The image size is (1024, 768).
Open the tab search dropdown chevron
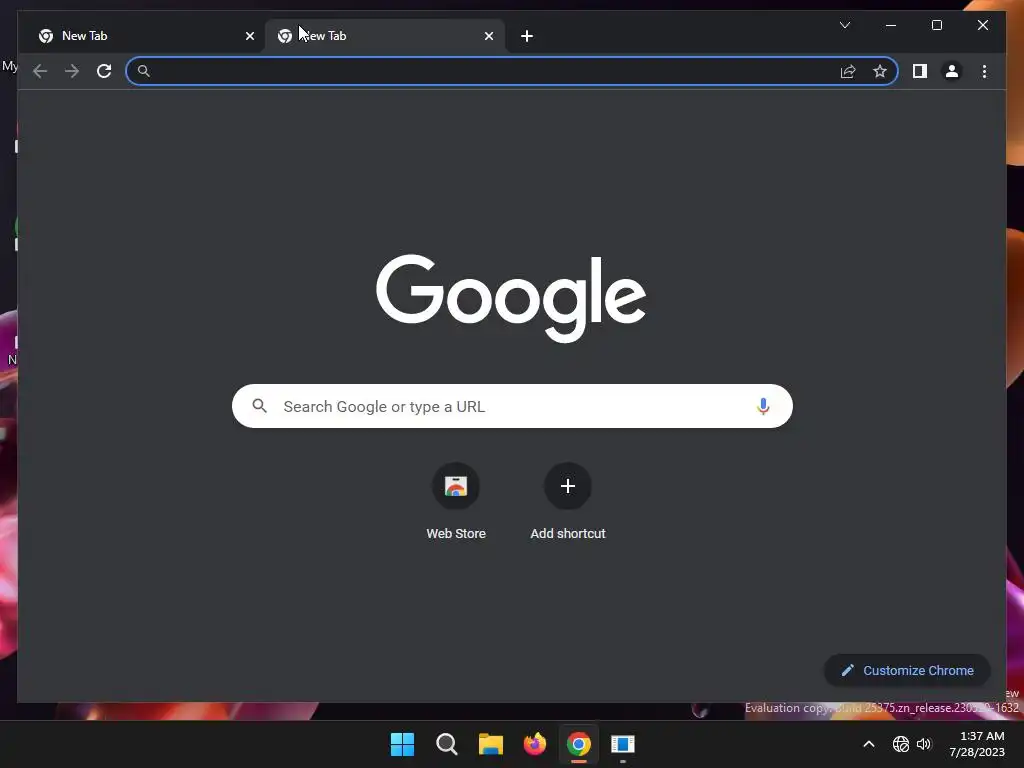pyautogui.click(x=844, y=25)
